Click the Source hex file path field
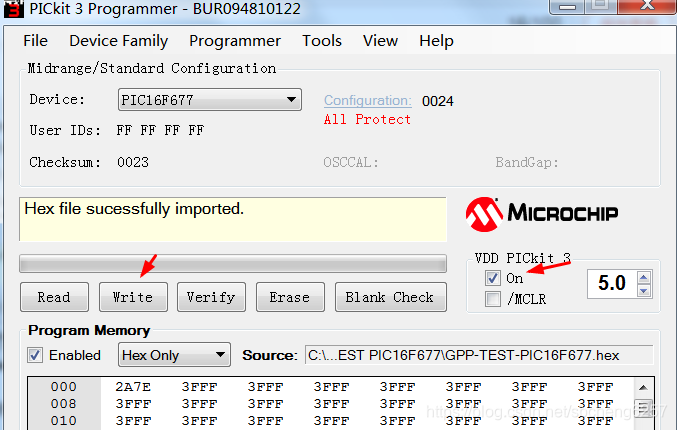This screenshot has height=430, width=677. [x=479, y=355]
